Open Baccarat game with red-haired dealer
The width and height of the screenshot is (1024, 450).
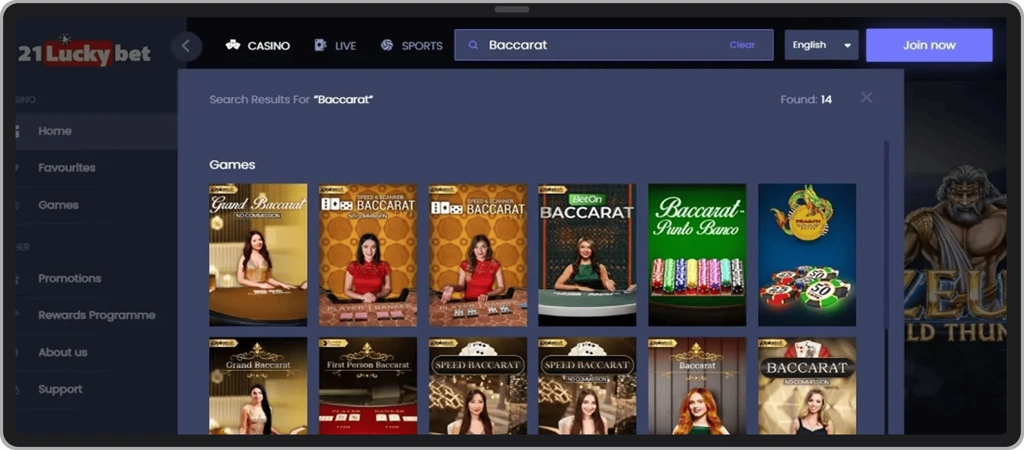pos(697,386)
